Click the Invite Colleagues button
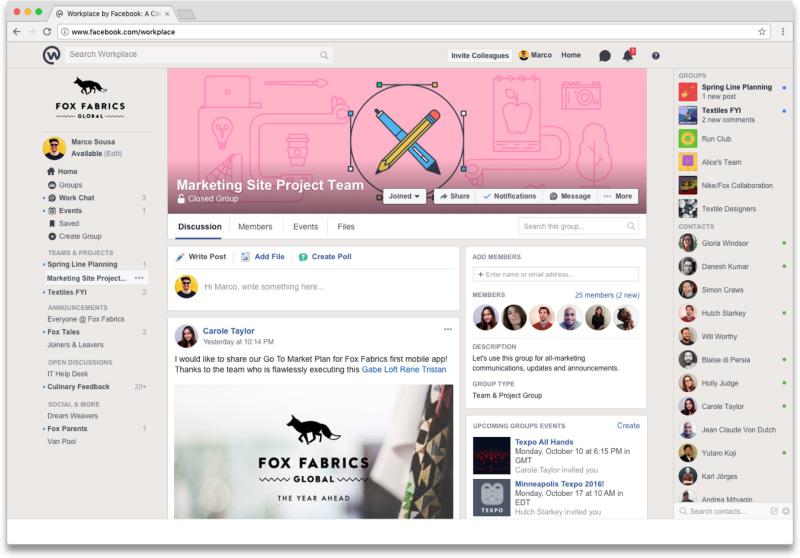This screenshot has height=558, width=800. tap(480, 55)
